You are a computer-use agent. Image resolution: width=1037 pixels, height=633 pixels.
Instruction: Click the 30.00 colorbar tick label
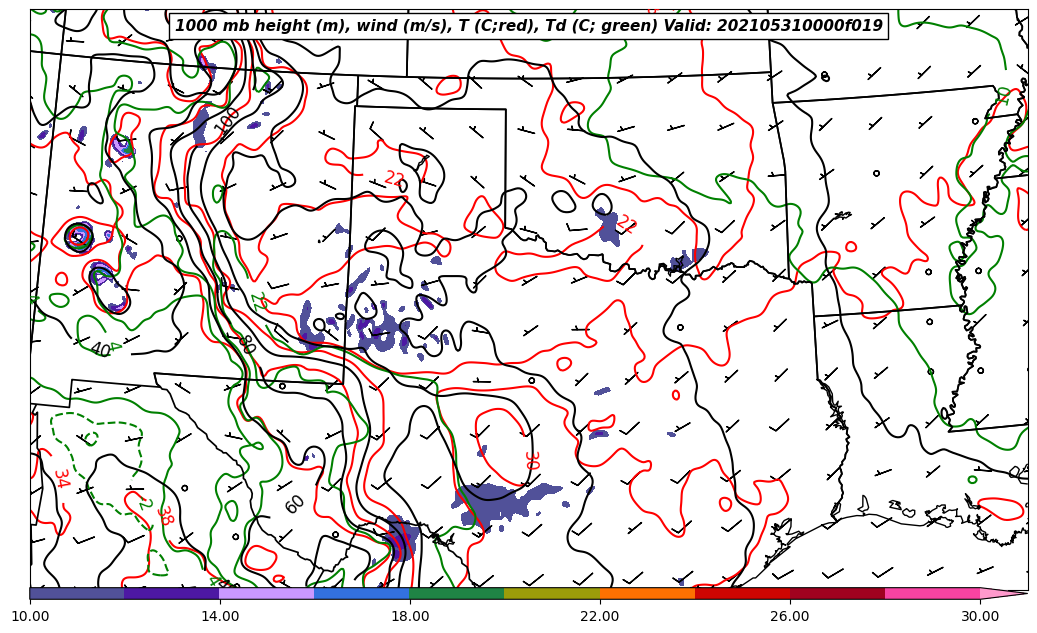pos(980,616)
